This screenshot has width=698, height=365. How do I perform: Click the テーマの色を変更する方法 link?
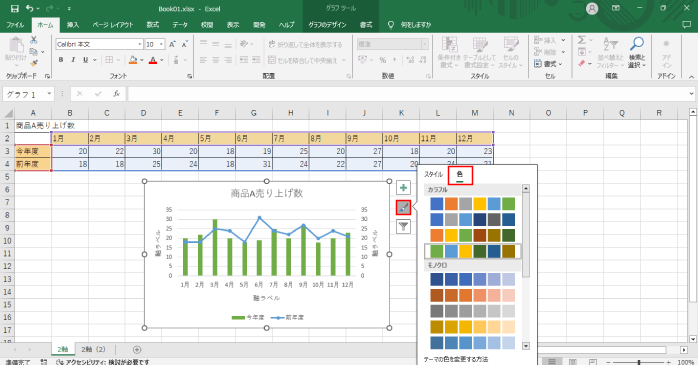pos(455,359)
